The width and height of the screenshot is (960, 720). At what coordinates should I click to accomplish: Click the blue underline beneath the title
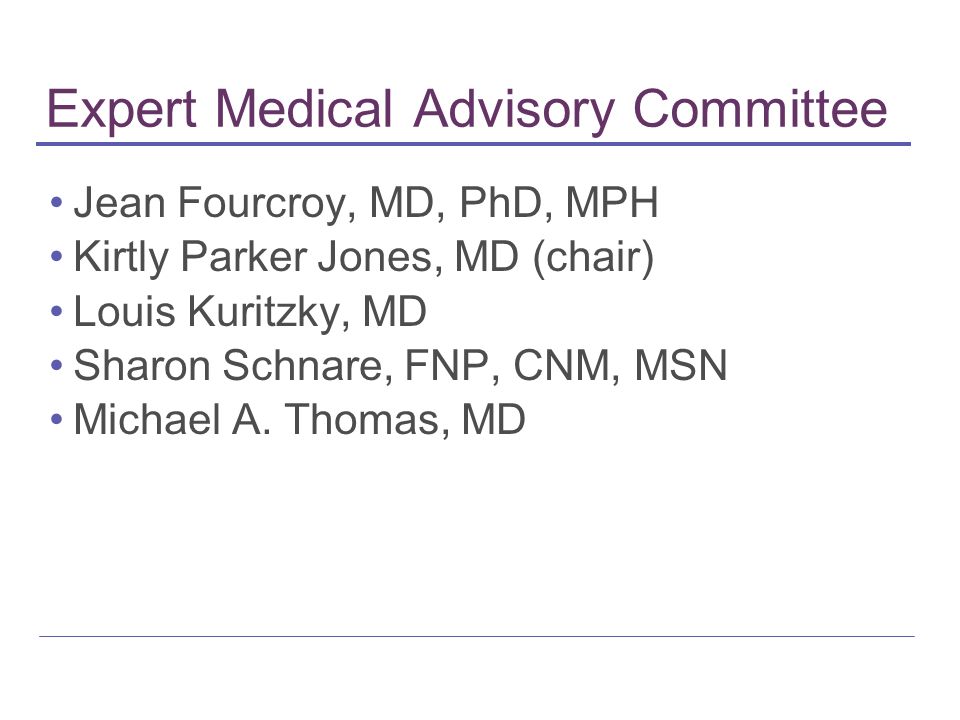pos(473,144)
